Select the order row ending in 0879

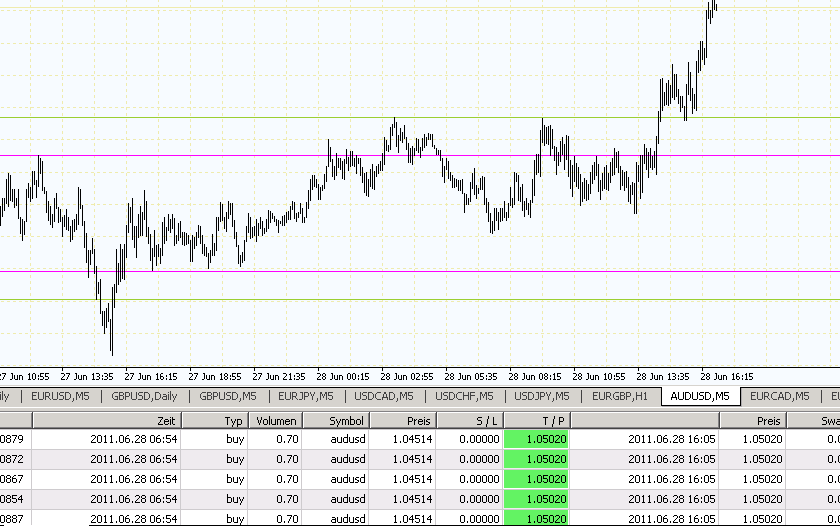tap(100, 440)
